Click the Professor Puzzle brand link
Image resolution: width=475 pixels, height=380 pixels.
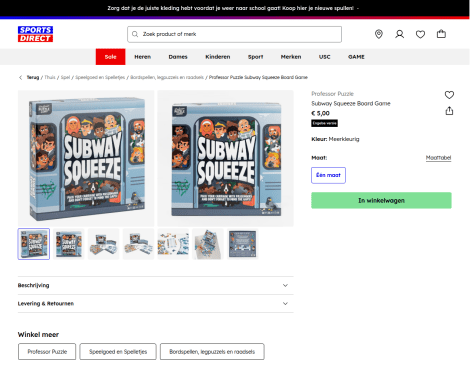click(x=332, y=94)
